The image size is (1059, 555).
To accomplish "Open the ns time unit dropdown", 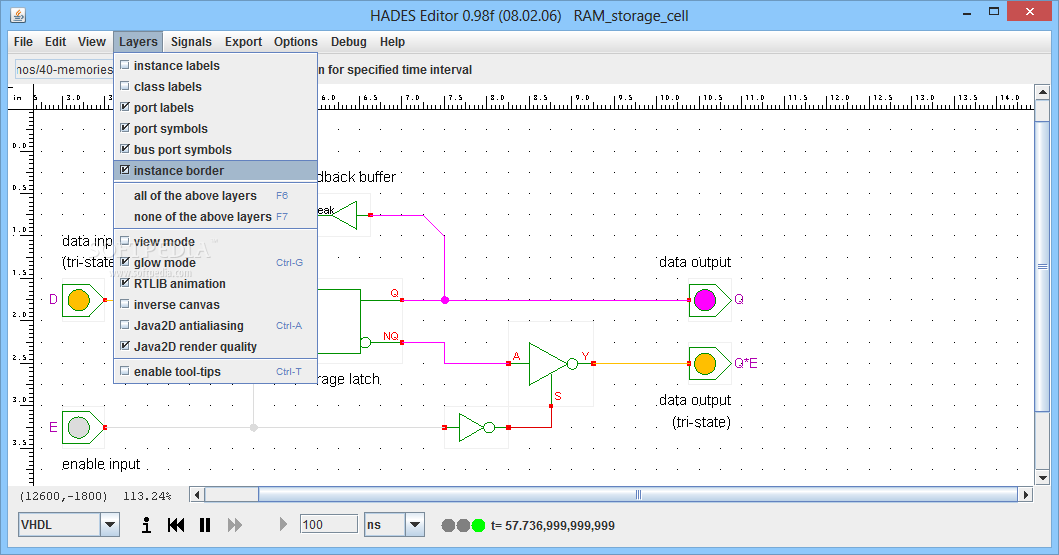I will point(415,525).
